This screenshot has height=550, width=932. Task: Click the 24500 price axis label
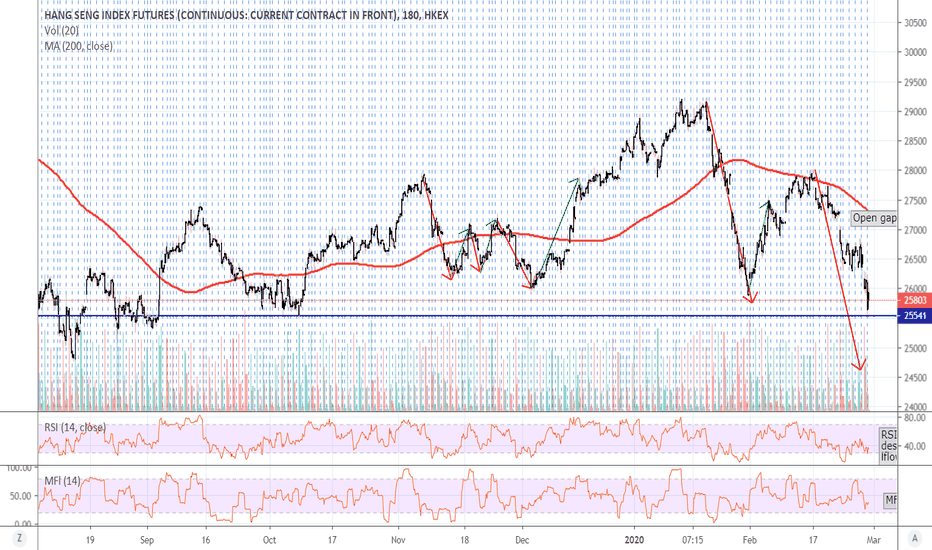pos(915,378)
